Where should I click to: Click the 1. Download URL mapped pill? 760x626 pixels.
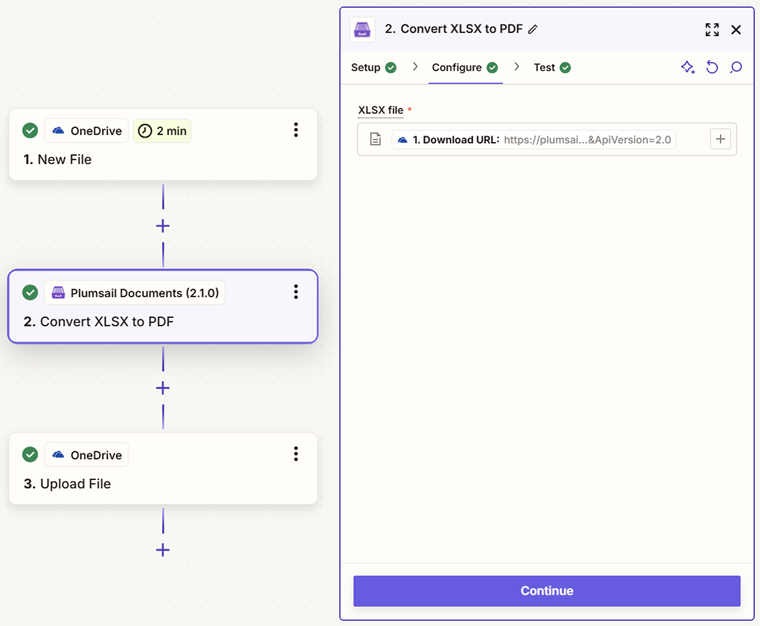tap(534, 140)
